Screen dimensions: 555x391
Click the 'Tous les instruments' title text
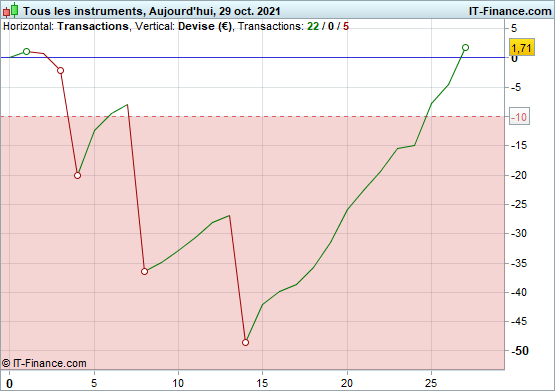[83, 11]
